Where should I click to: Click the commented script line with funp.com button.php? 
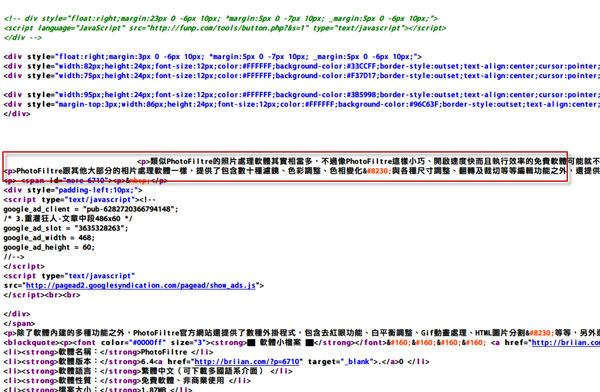225,28
